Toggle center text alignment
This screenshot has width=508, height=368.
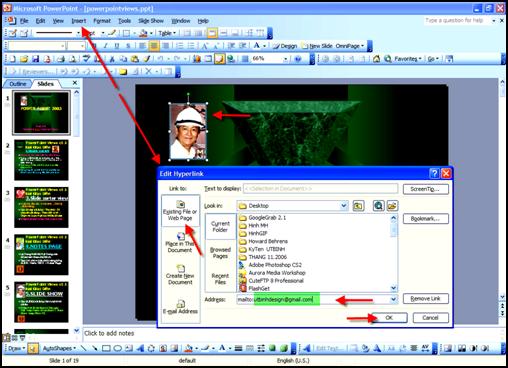click(154, 46)
